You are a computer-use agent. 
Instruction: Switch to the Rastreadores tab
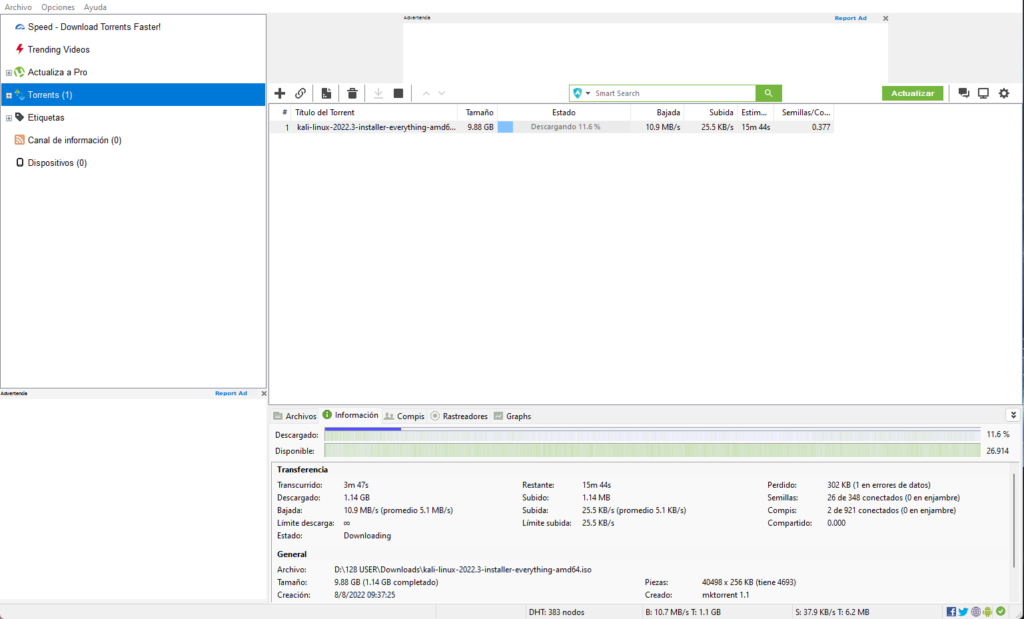(x=459, y=416)
